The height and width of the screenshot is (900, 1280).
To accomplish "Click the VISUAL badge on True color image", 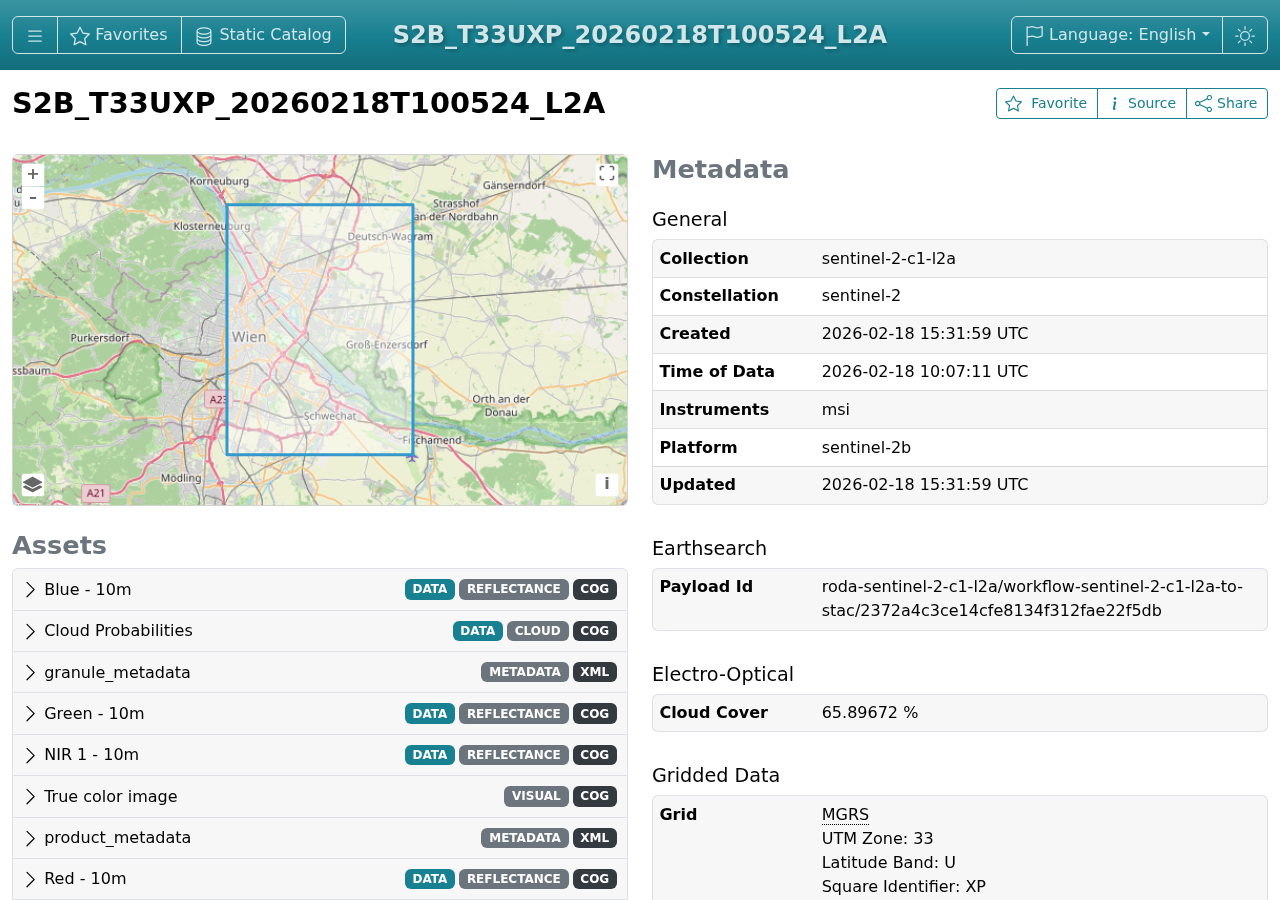I will (536, 797).
